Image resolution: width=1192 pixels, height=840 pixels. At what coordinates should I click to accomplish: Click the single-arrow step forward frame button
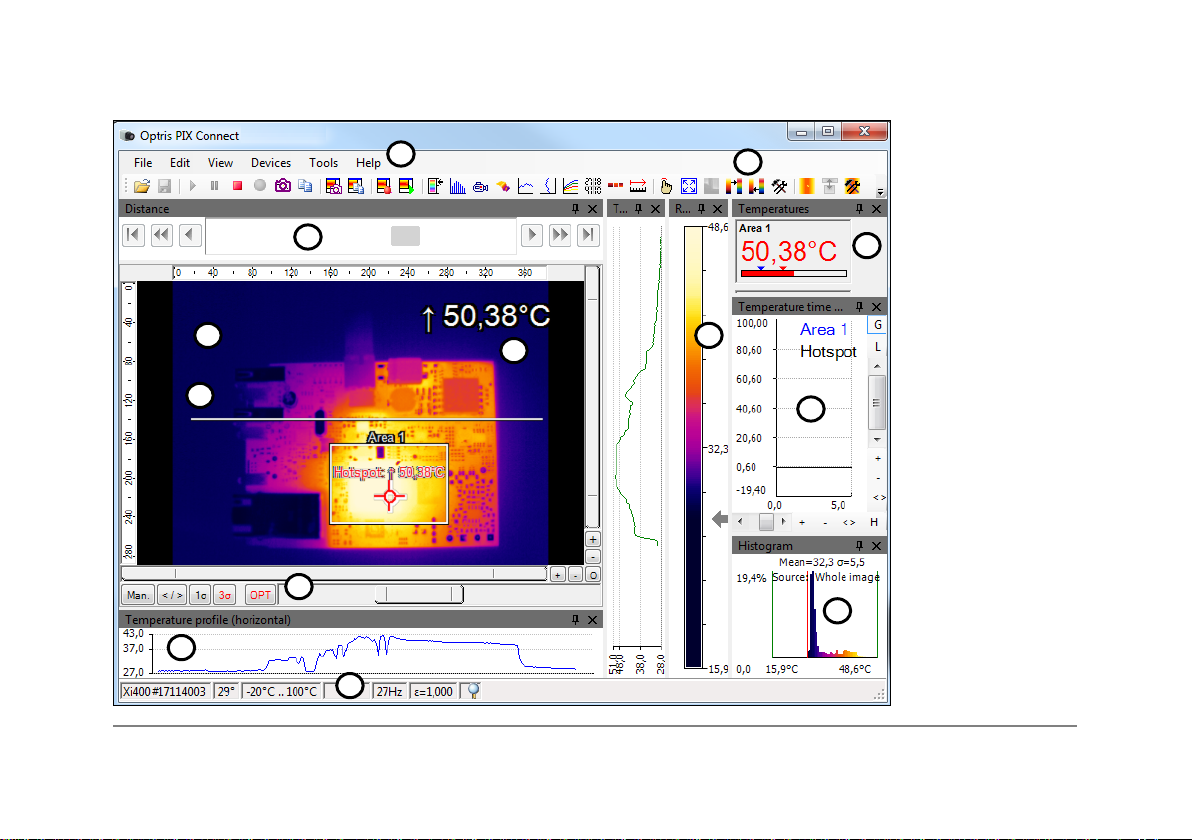531,235
